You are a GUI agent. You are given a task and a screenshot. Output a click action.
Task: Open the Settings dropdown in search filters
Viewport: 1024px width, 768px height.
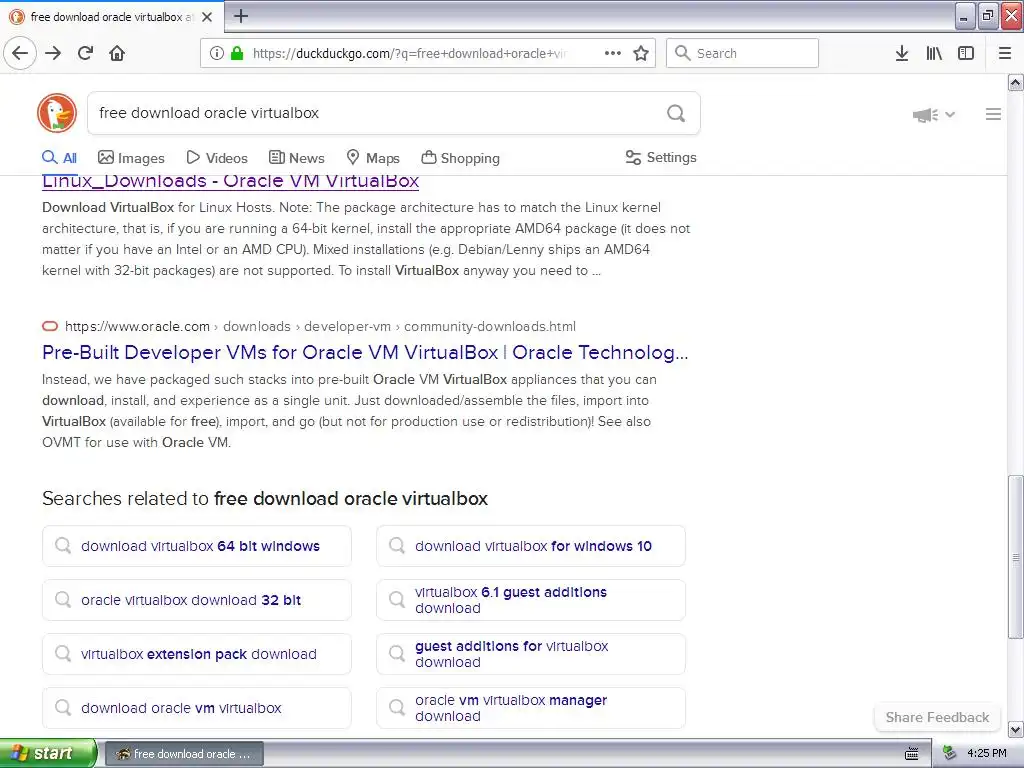661,157
